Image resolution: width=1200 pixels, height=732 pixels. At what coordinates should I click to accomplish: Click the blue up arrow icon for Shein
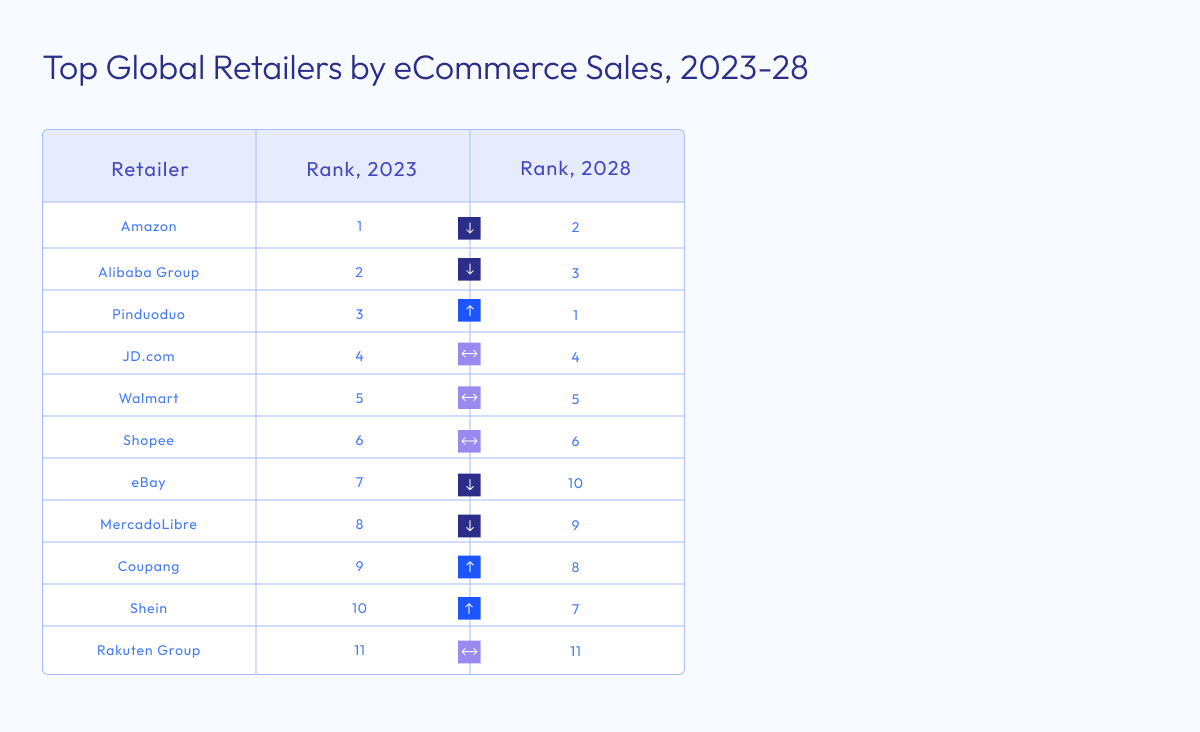pos(469,608)
